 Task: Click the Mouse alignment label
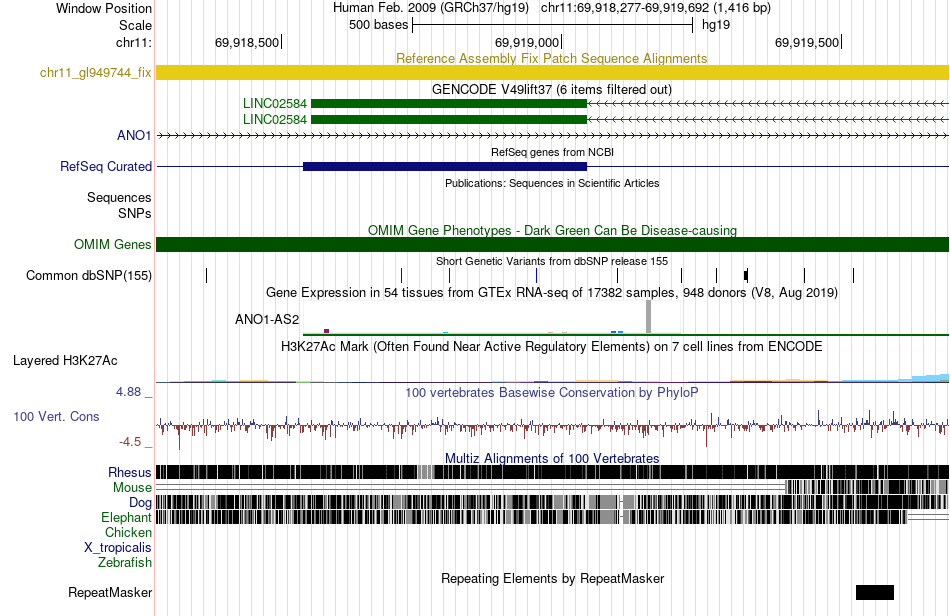[x=132, y=488]
